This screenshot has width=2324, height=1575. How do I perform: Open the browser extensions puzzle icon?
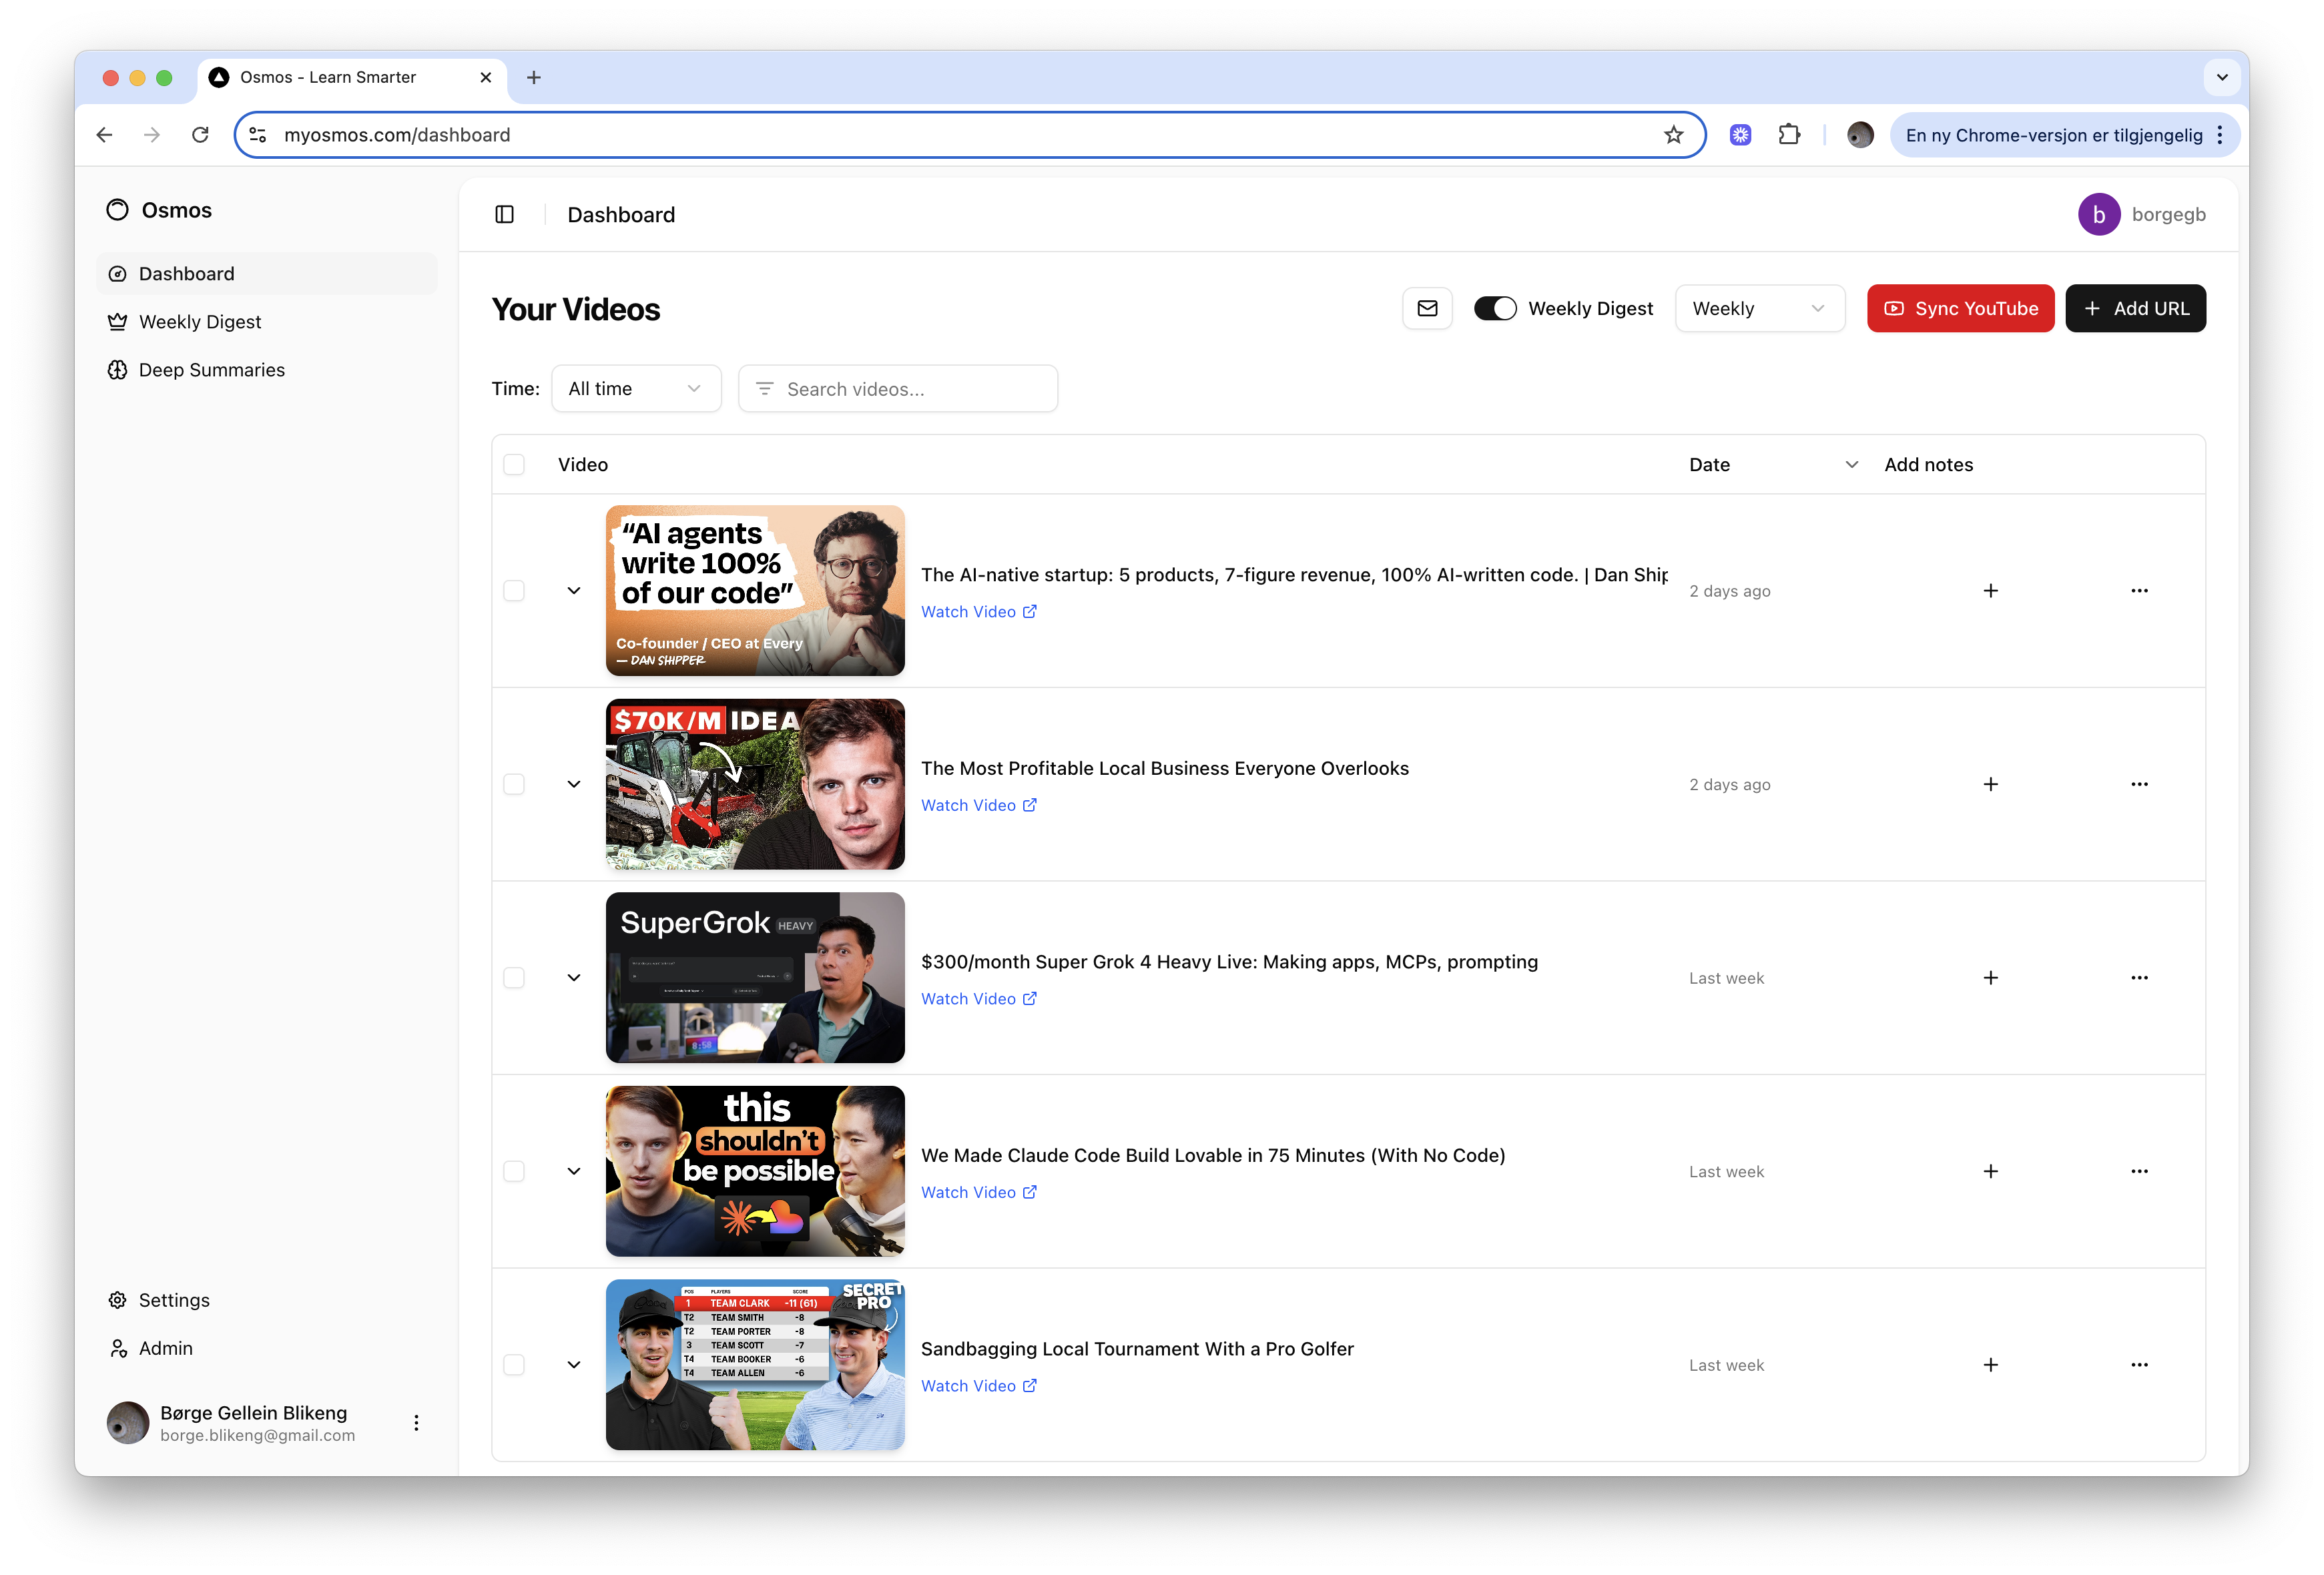tap(1789, 135)
